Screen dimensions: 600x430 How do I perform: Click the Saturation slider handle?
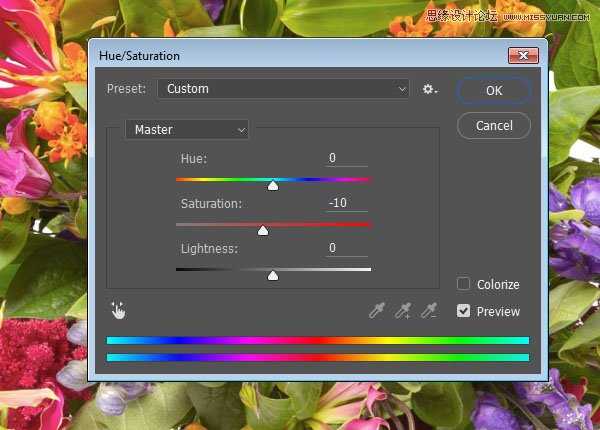tap(263, 230)
